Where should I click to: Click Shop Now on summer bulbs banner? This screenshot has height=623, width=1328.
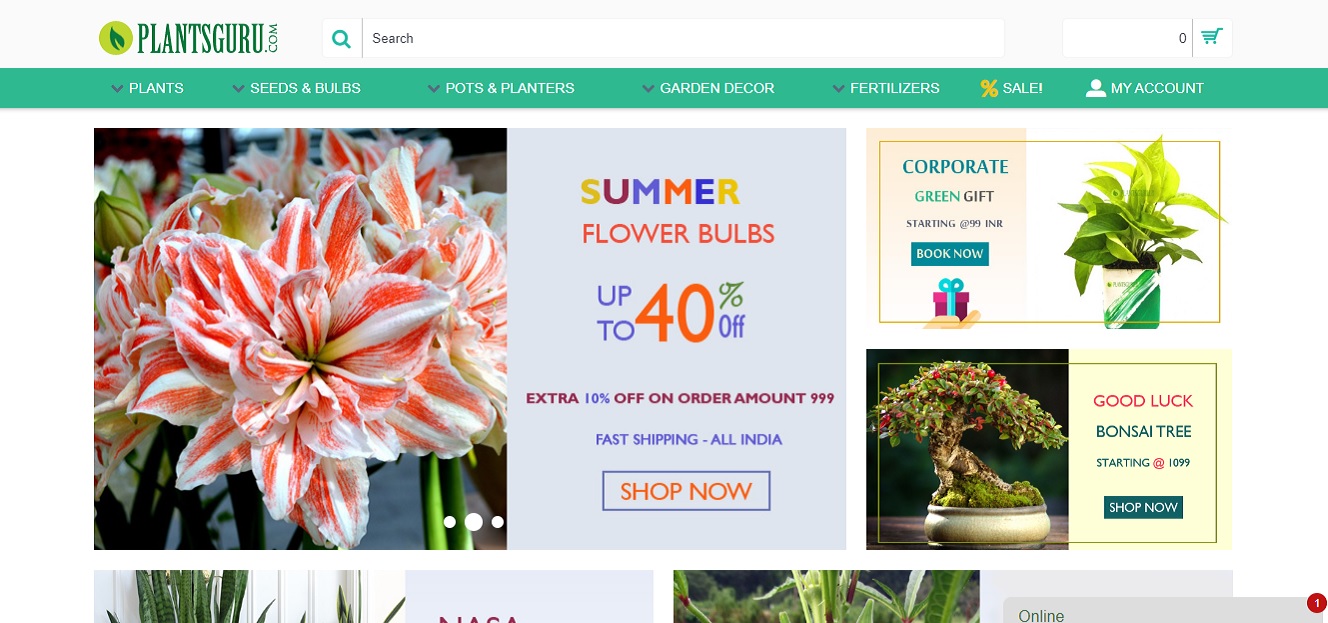pos(686,491)
